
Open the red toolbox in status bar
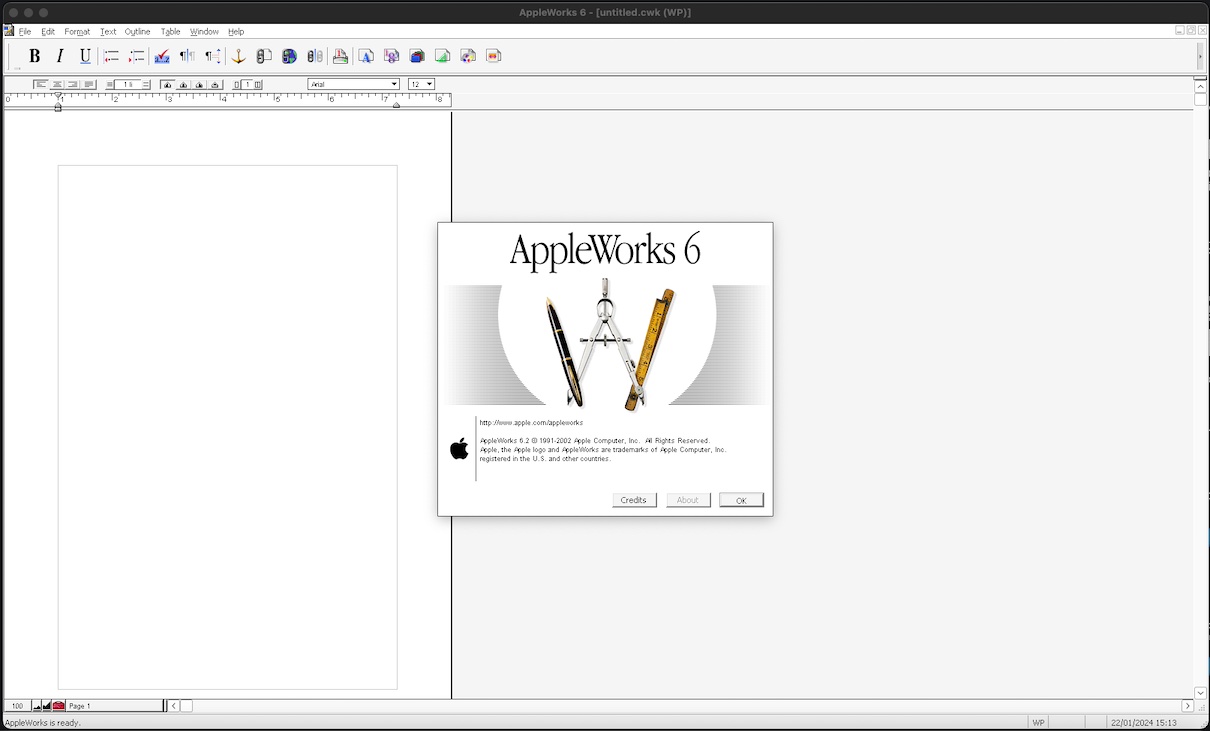click(59, 706)
